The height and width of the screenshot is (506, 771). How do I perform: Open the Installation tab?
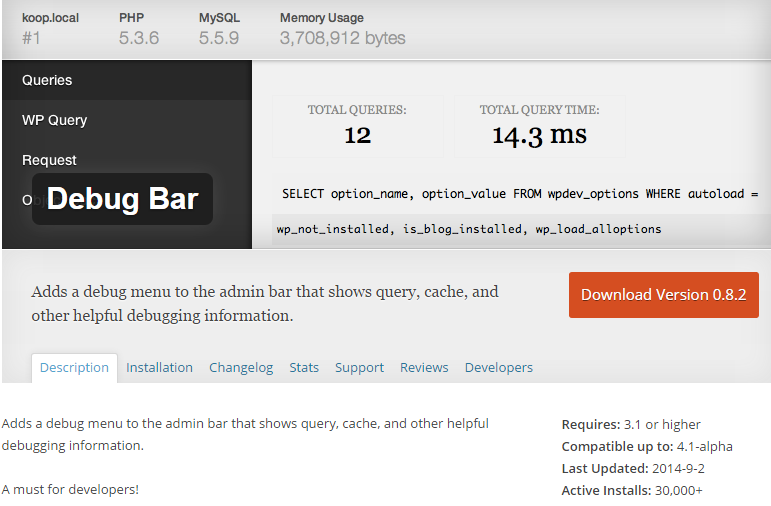point(159,368)
